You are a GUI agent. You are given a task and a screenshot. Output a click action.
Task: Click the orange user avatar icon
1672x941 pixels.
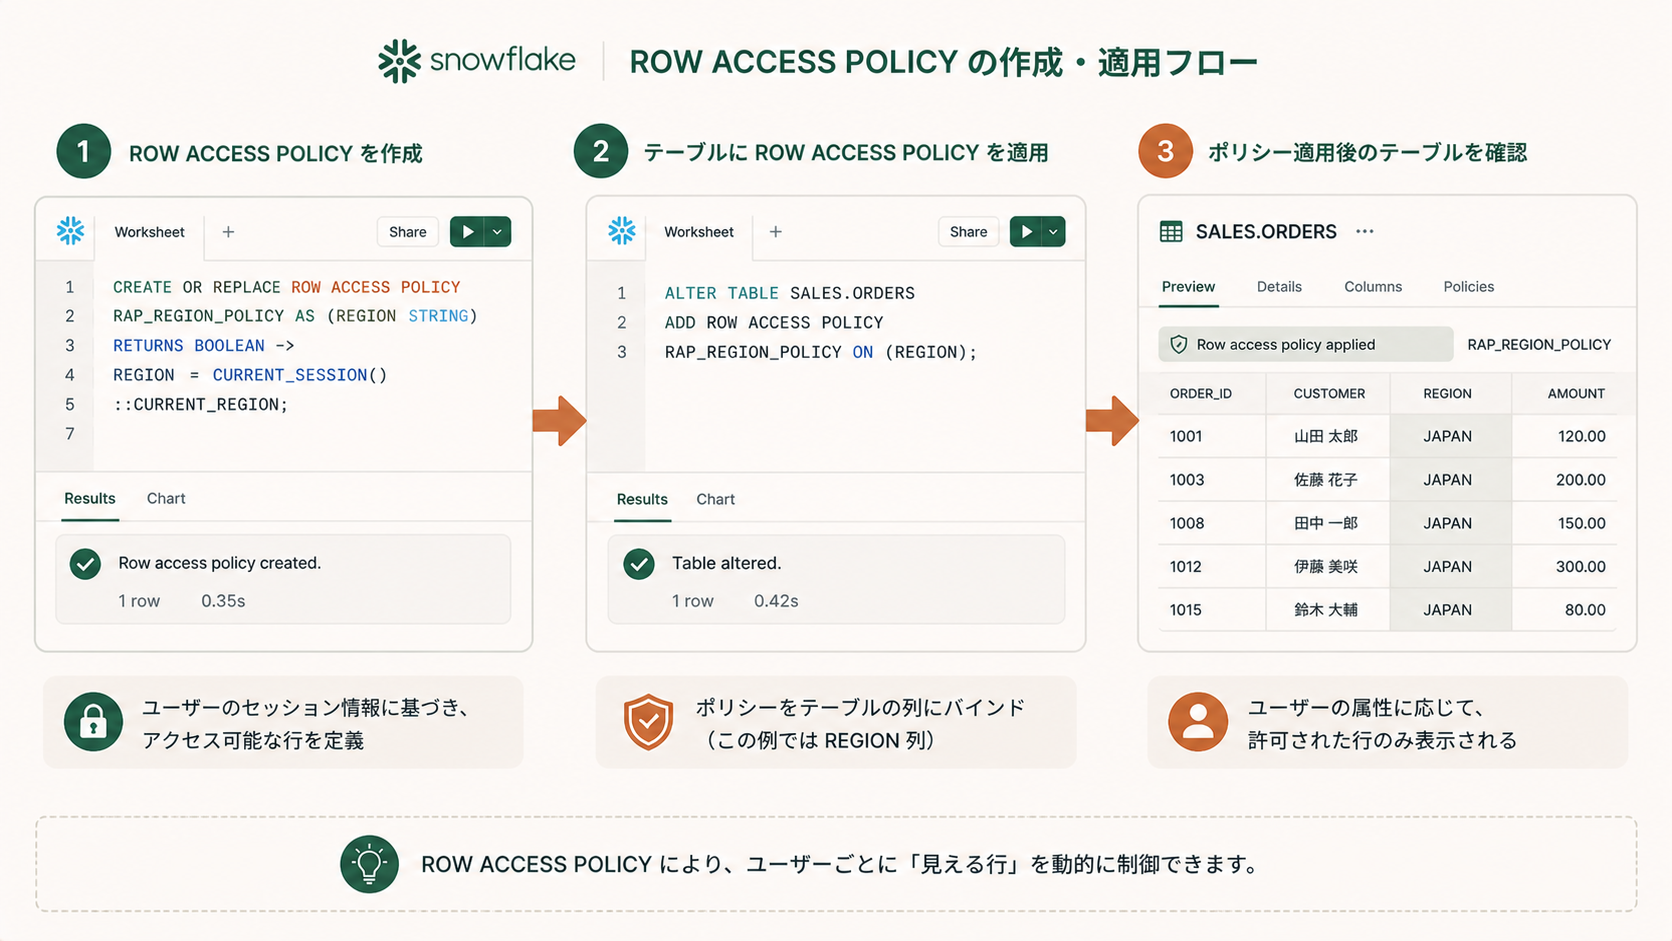click(1198, 722)
